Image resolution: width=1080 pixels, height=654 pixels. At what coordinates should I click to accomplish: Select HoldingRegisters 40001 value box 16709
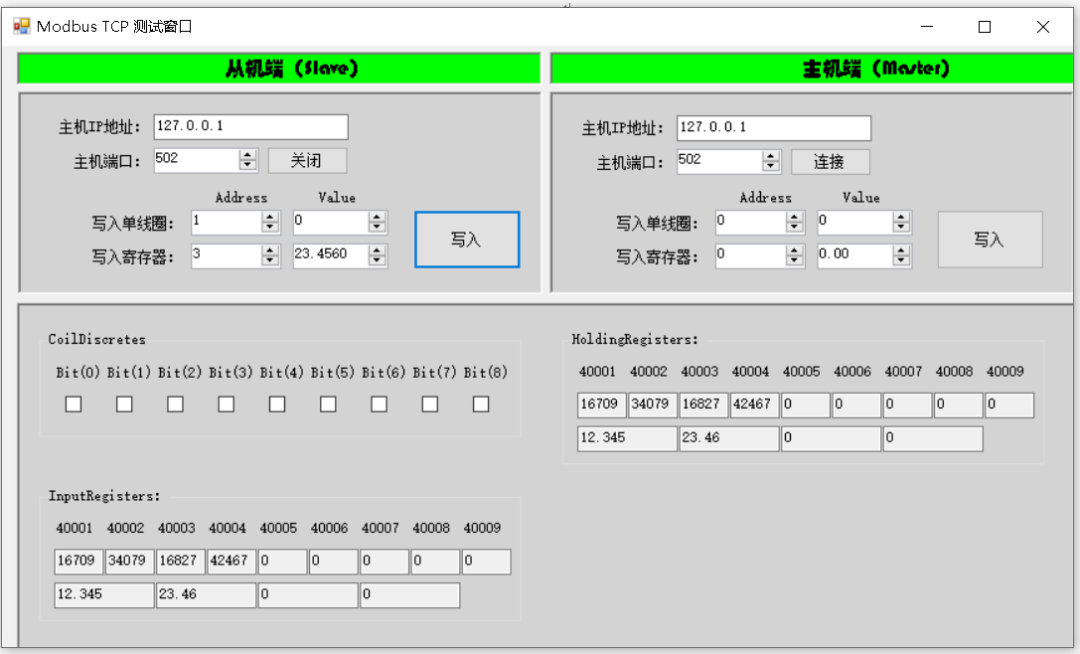click(601, 405)
